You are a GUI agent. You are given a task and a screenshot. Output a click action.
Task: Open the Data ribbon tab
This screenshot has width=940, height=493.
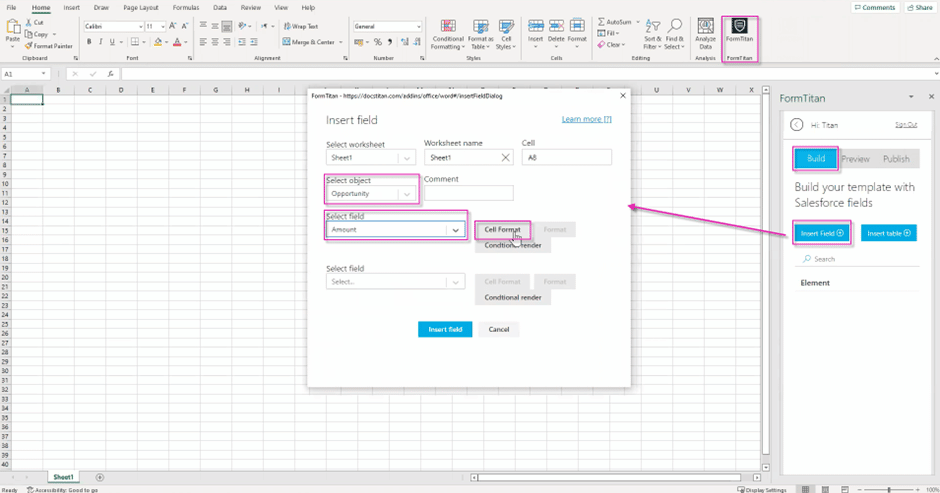pos(220,8)
